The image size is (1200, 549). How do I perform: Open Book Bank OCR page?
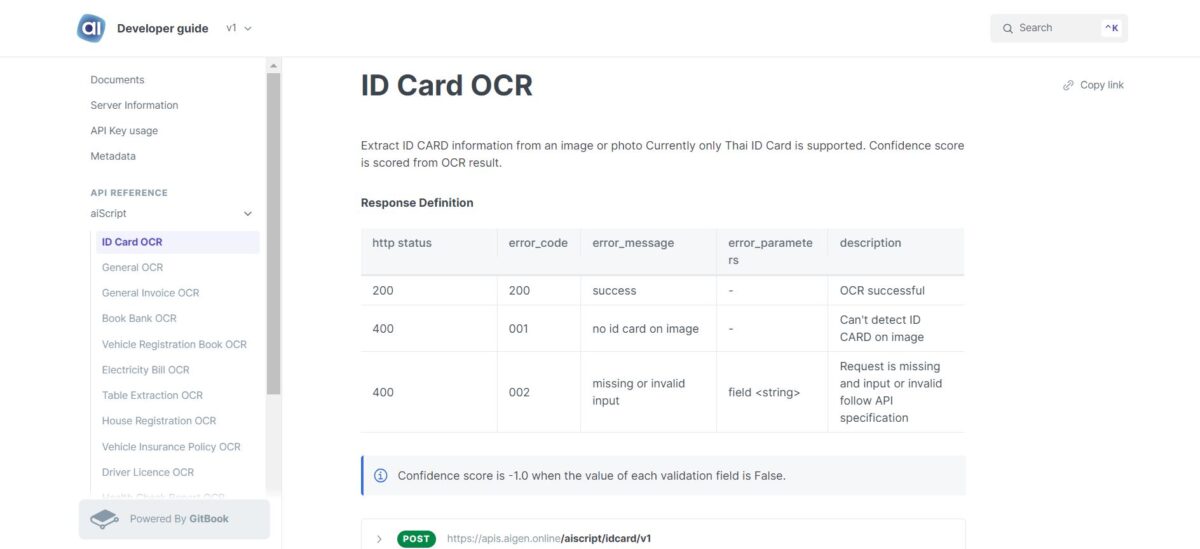[x=139, y=318]
